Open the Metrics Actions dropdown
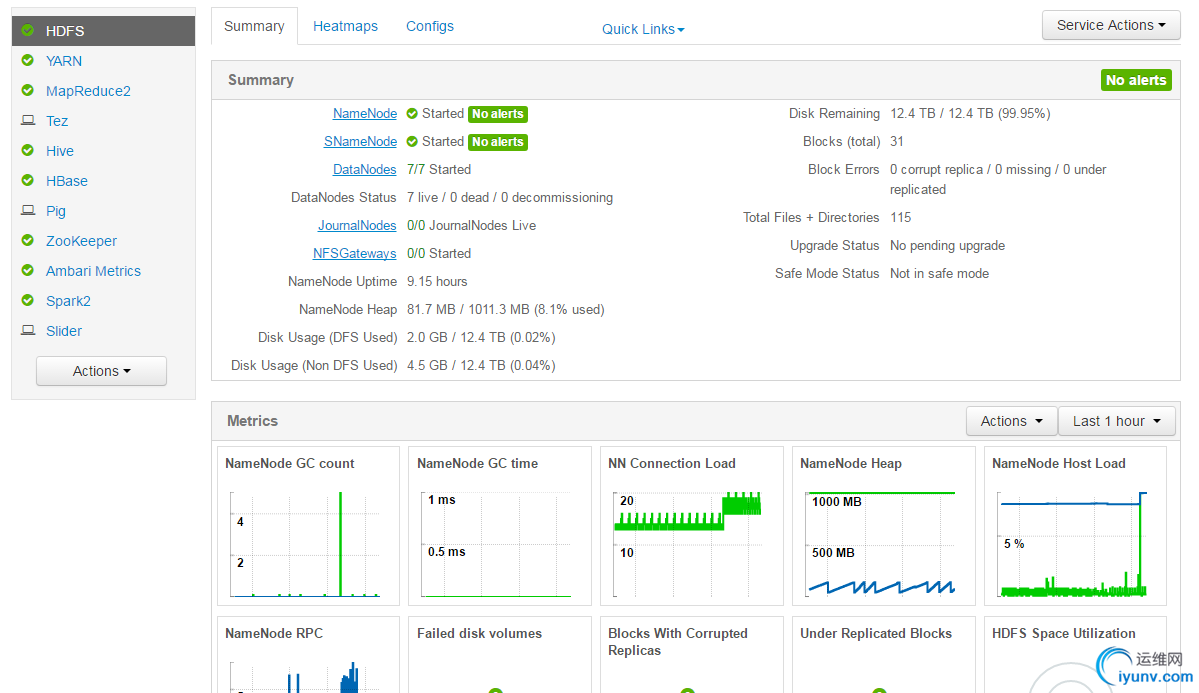This screenshot has width=1199, height=693. [x=1011, y=421]
